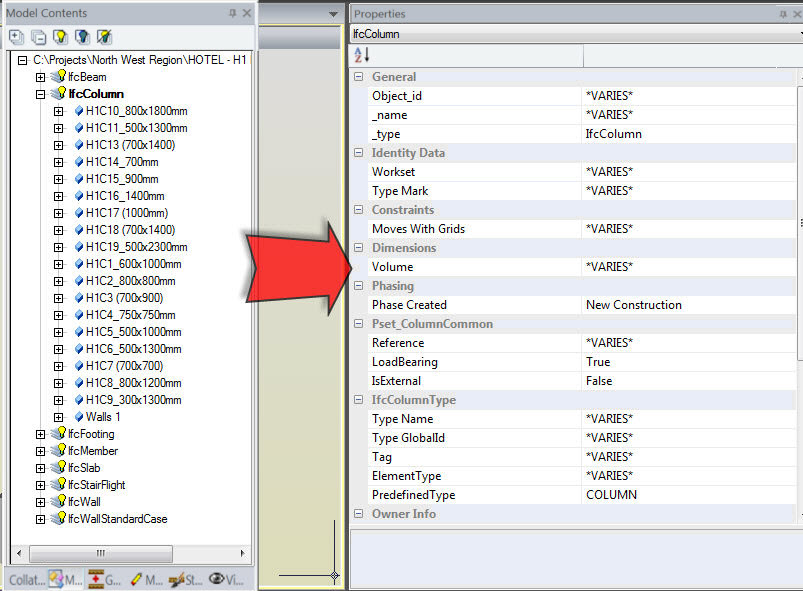Click the blue light bulb Hide All icon
Viewport: 803px width, 591px height.
[82, 37]
